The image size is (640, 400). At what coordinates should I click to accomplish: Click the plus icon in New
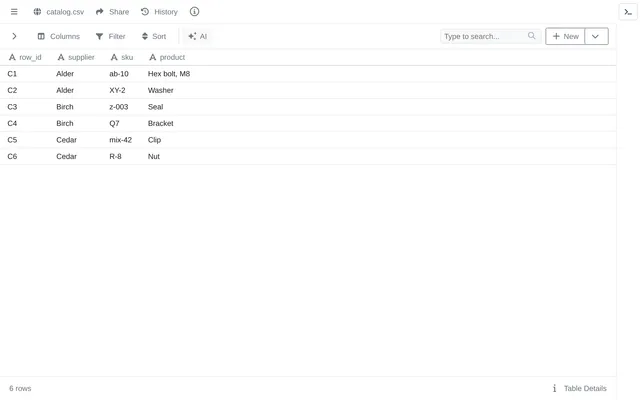point(556,36)
